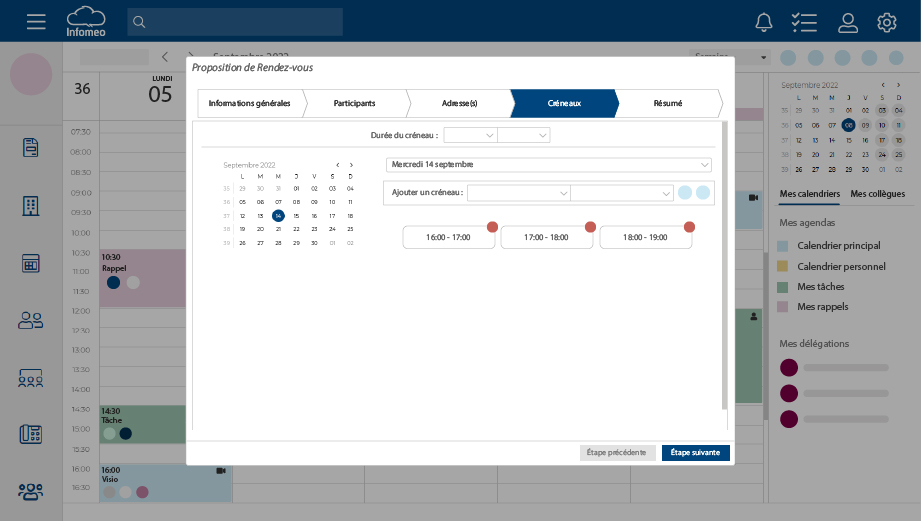Screen dimensions: 921x521
Task: Switch to Mes calendriers tab
Action: click(x=809, y=194)
